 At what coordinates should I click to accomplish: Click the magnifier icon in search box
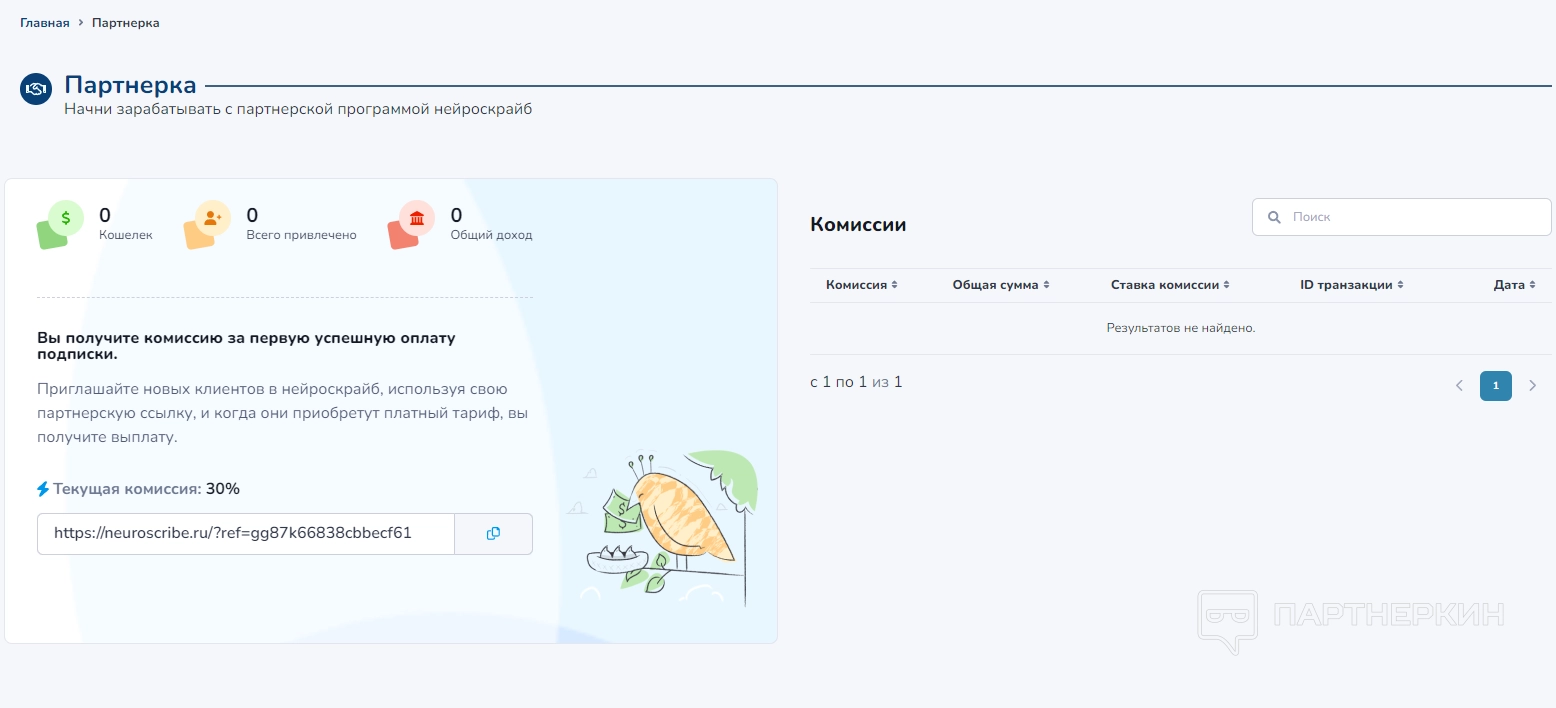click(1274, 217)
